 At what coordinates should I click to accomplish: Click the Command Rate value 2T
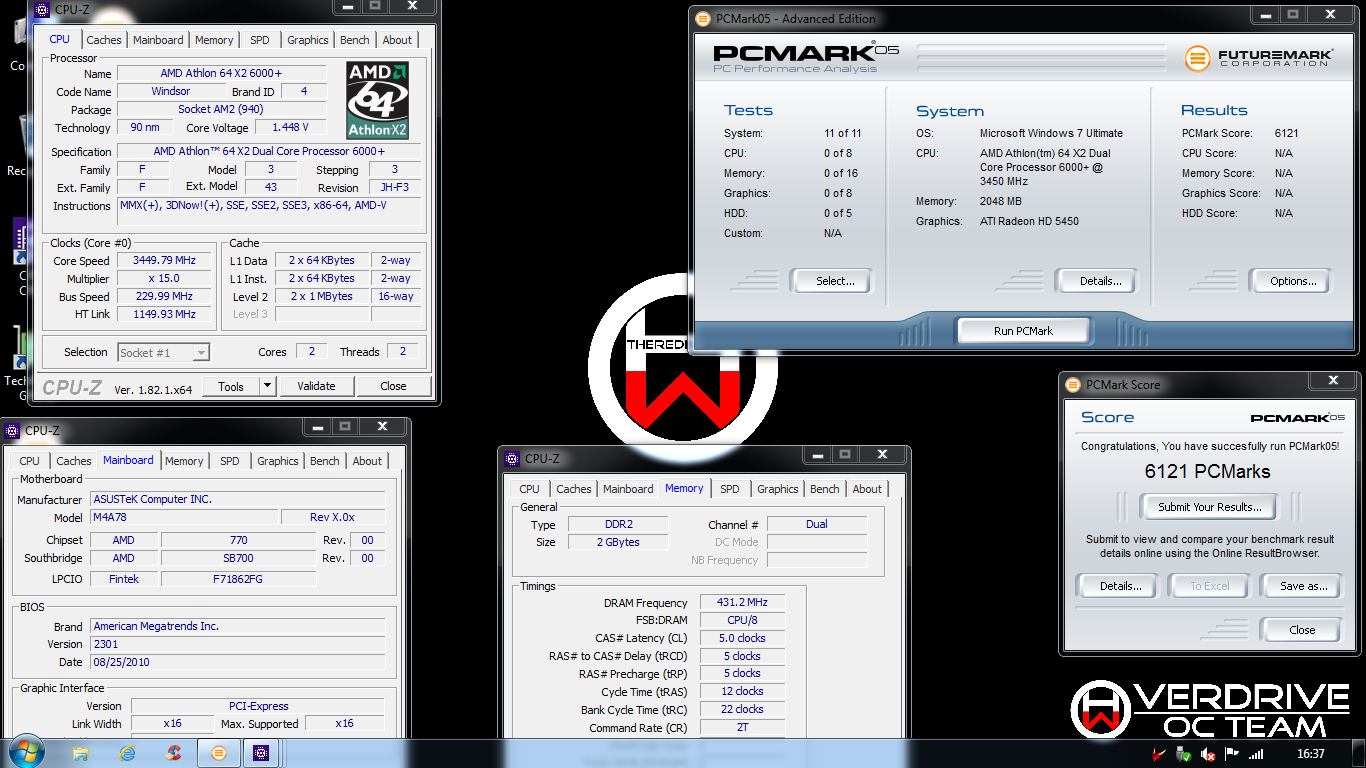742,727
